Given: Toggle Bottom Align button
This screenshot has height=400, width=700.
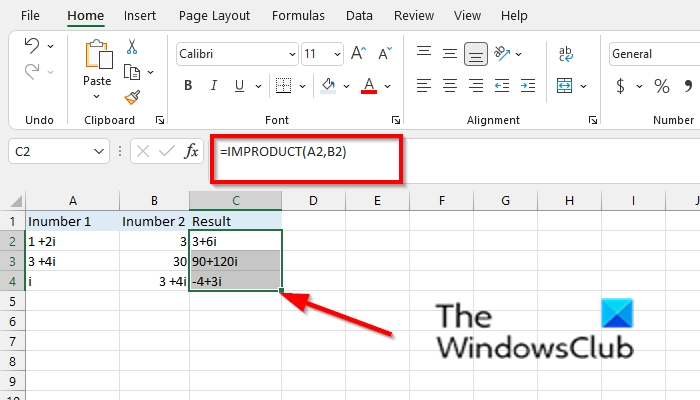Looking at the screenshot, I should pyautogui.click(x=476, y=54).
